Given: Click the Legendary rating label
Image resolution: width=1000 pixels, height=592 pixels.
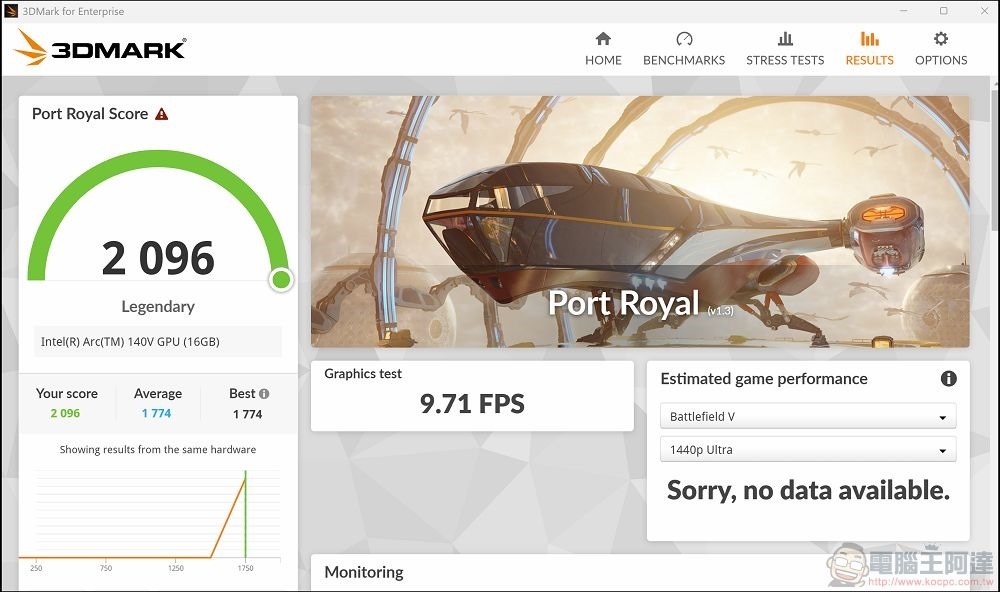Looking at the screenshot, I should pyautogui.click(x=158, y=307).
